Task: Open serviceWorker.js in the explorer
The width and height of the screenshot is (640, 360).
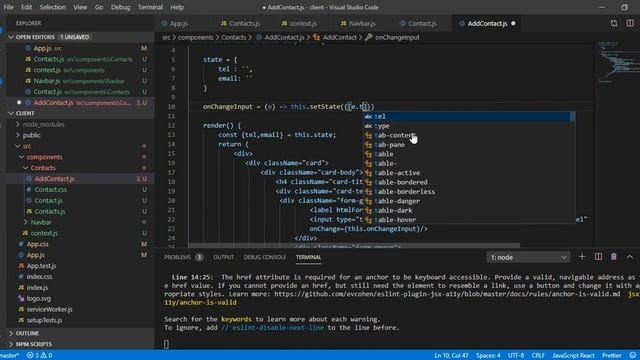Action: [x=49, y=309]
